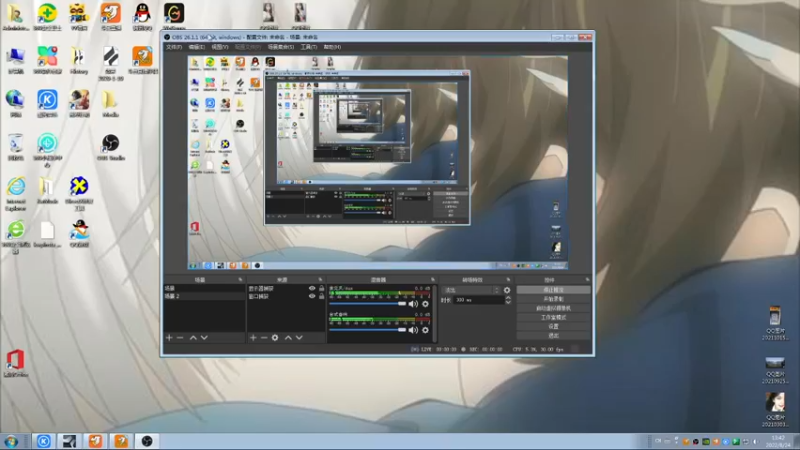
Task: Open the Kugou music desktop icon
Action: point(47,103)
